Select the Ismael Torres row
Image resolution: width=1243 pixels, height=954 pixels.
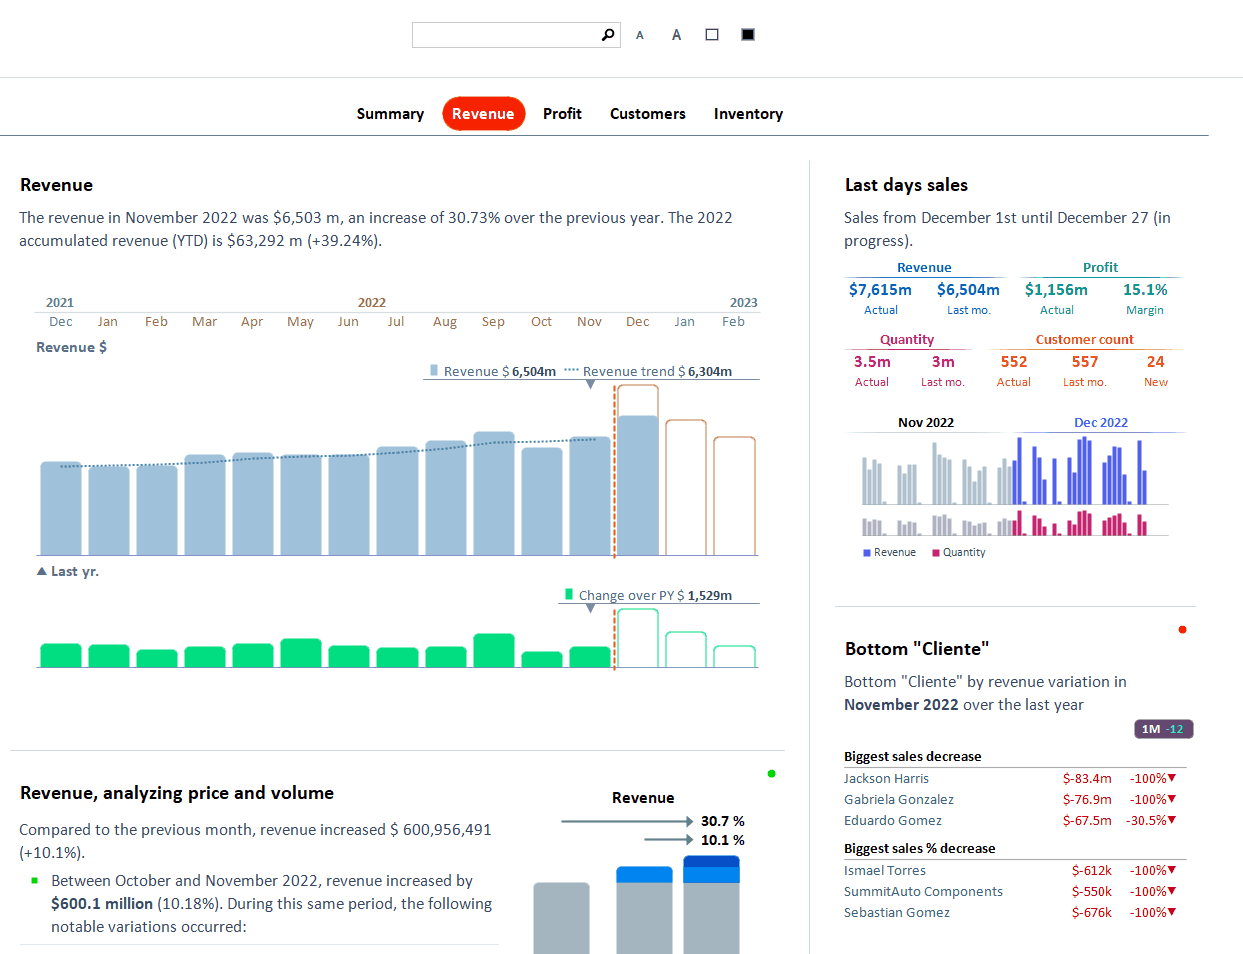point(1014,870)
